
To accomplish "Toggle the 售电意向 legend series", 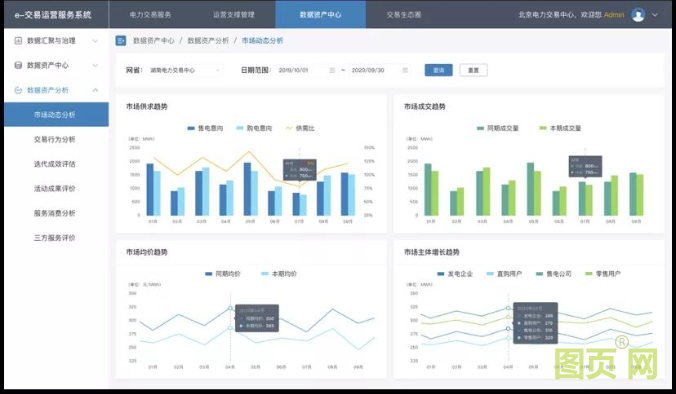I will tap(205, 128).
